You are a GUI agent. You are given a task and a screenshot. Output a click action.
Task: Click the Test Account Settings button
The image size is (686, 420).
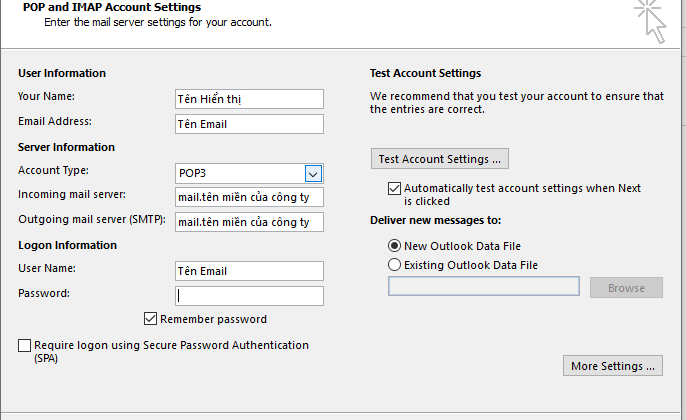(440, 158)
